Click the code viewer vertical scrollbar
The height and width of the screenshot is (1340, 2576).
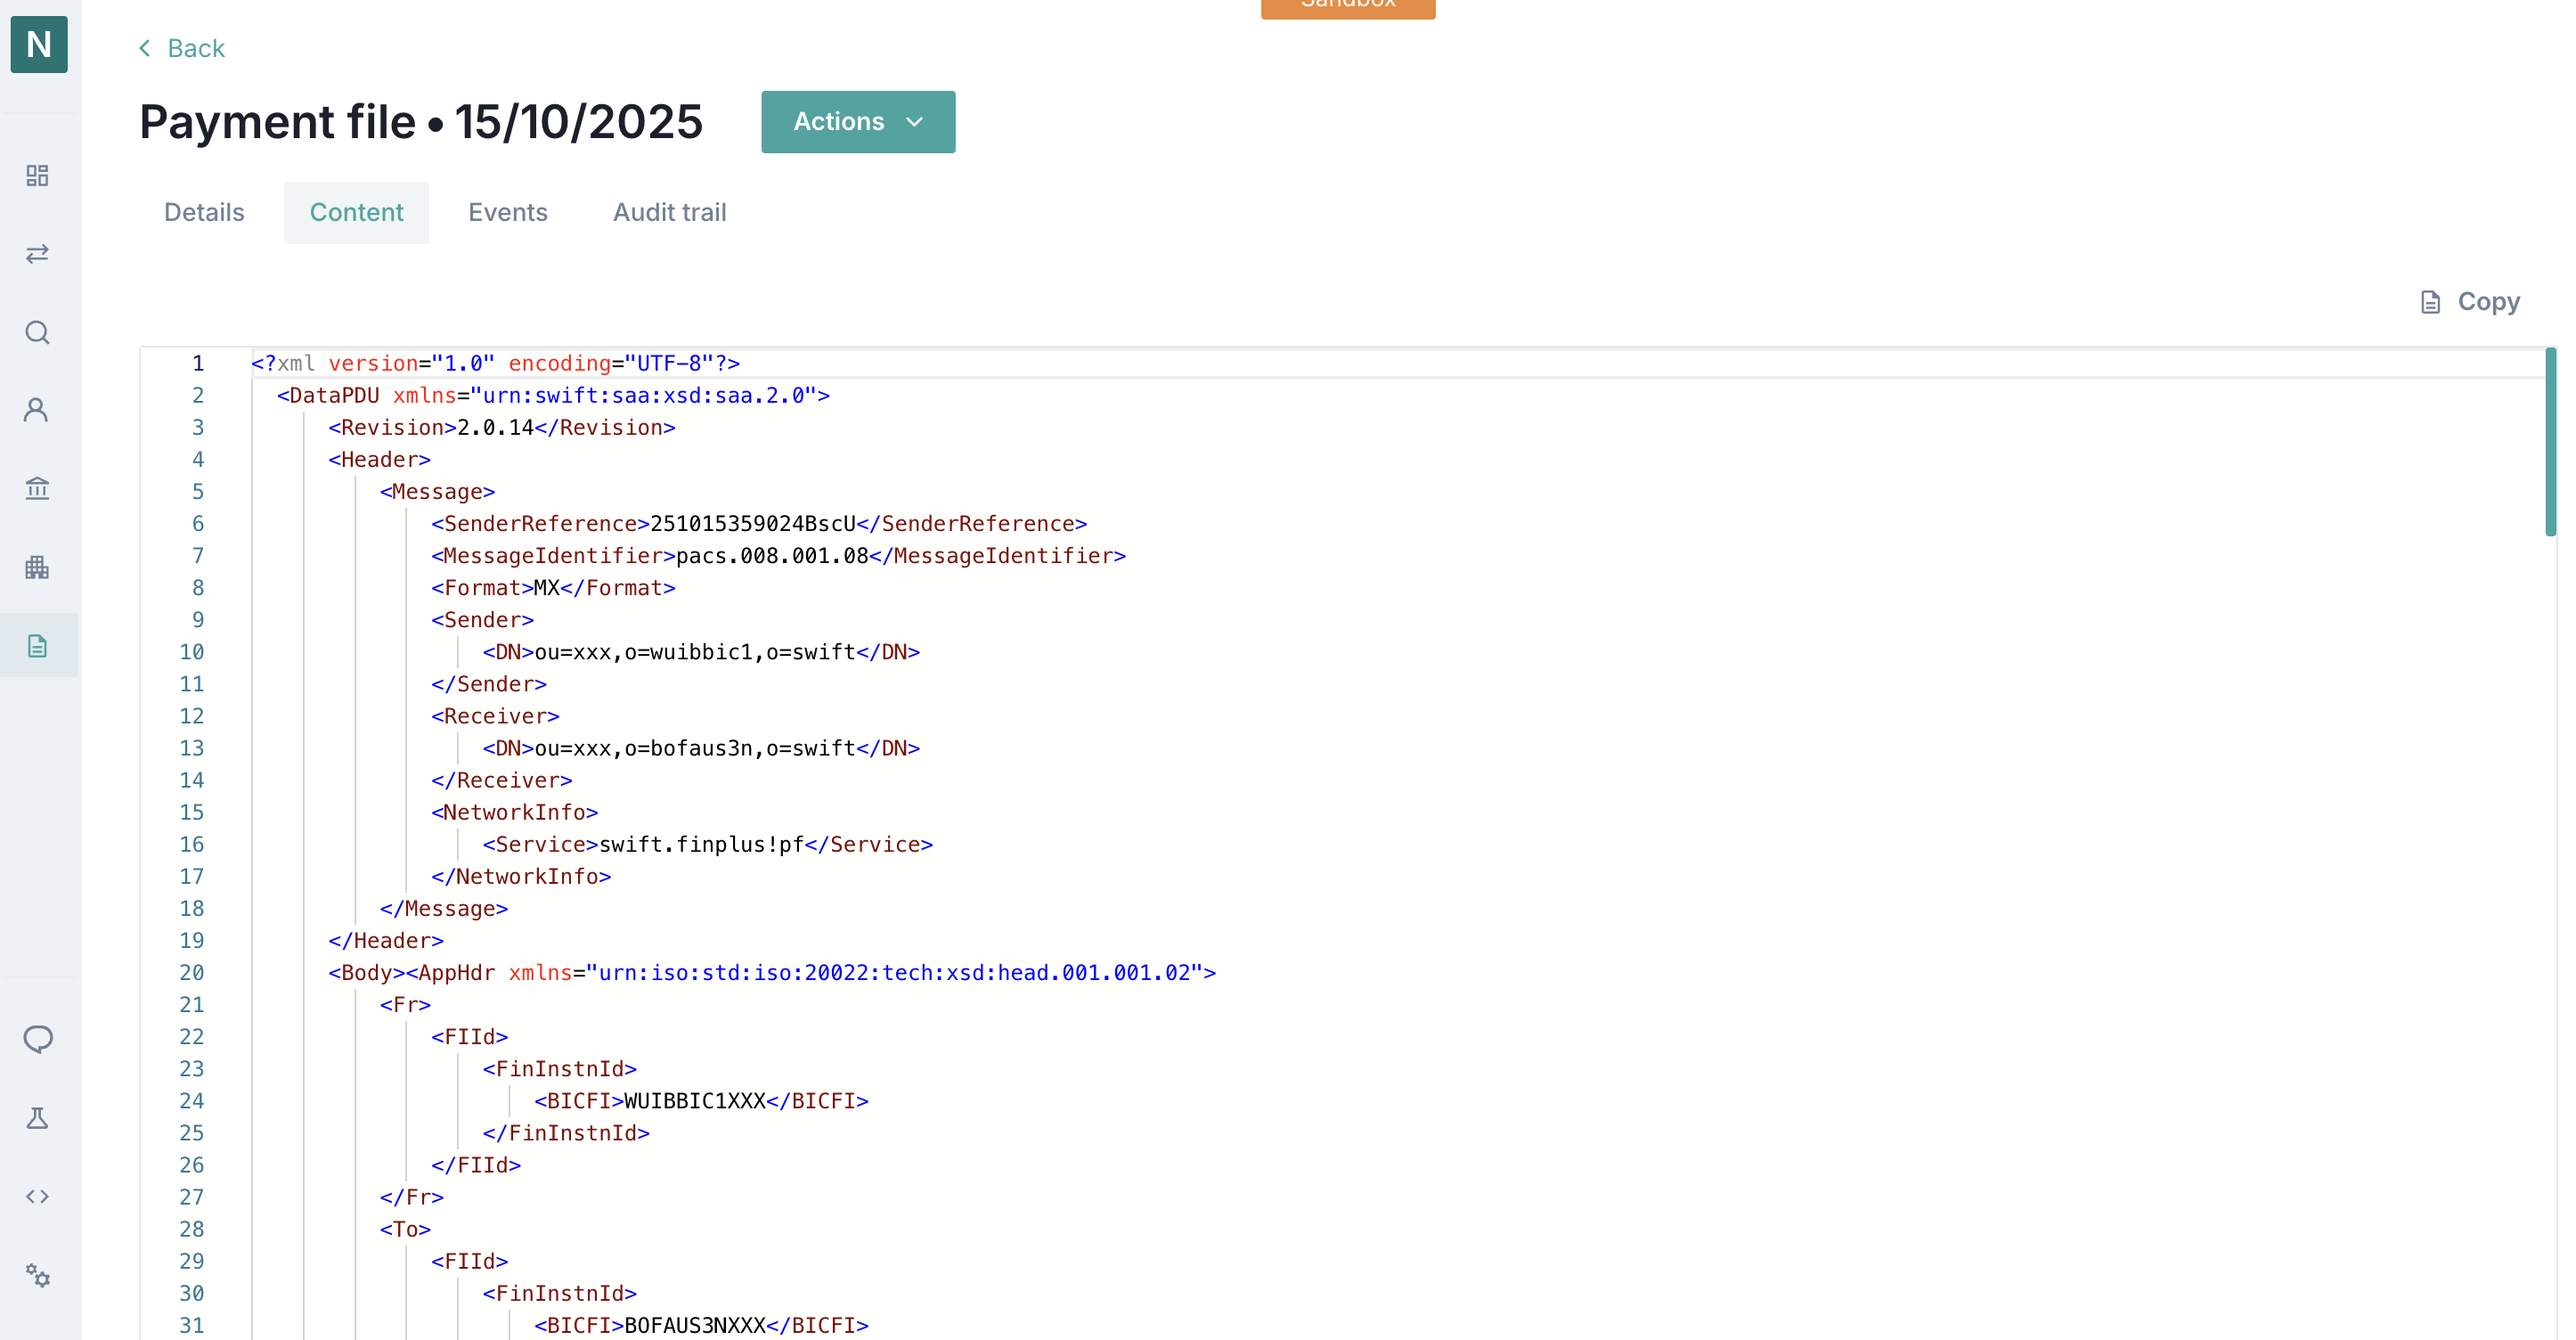(2549, 442)
